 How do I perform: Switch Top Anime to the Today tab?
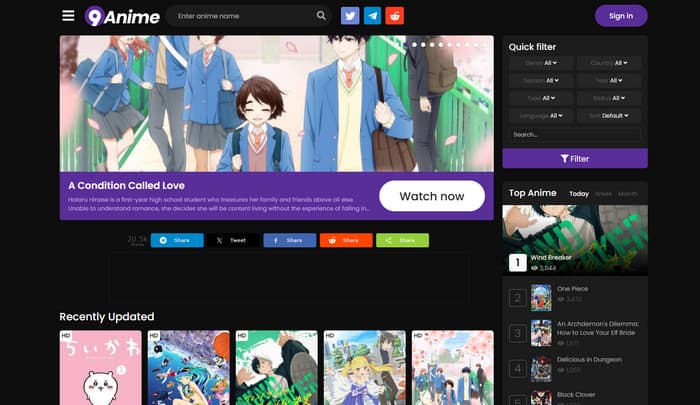[x=579, y=194]
